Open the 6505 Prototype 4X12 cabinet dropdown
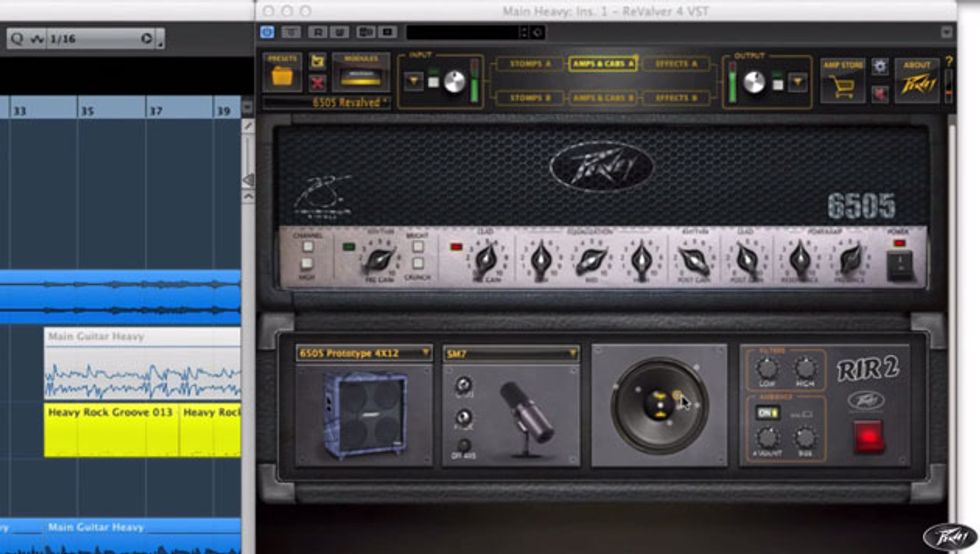Viewport: 980px width, 554px height. click(x=364, y=353)
